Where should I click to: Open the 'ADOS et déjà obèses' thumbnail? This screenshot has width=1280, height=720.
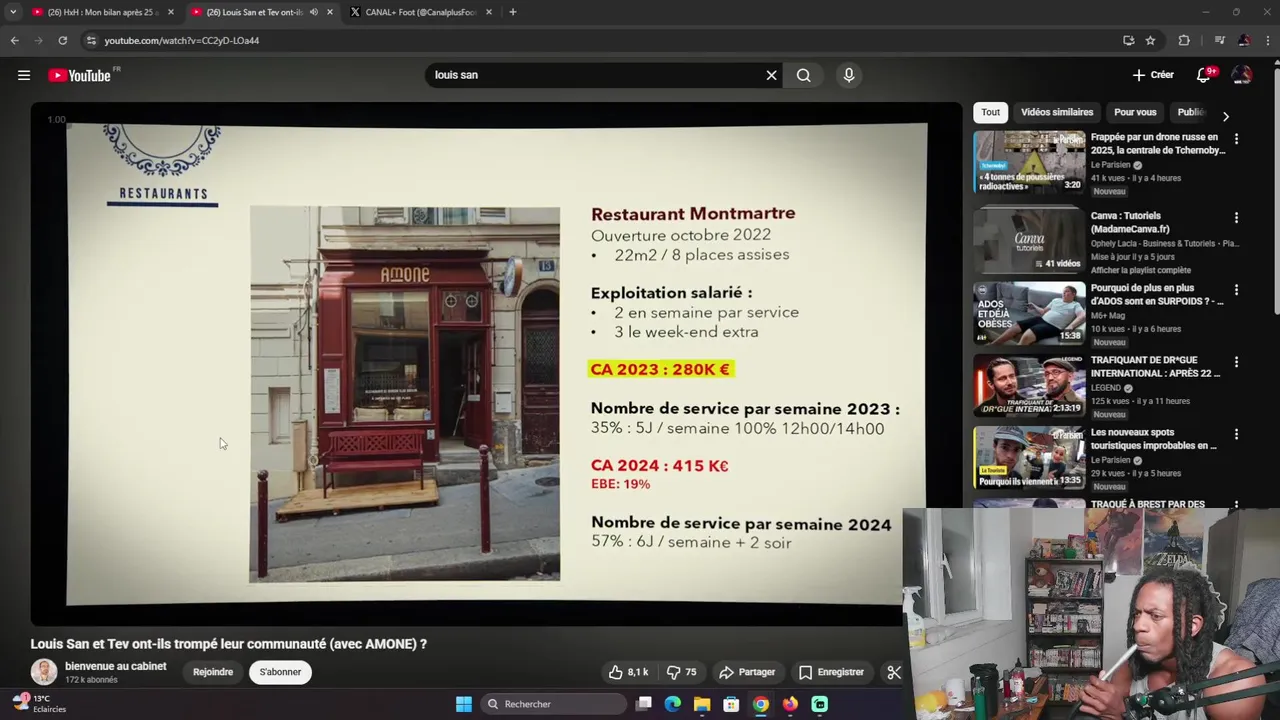click(x=1029, y=313)
